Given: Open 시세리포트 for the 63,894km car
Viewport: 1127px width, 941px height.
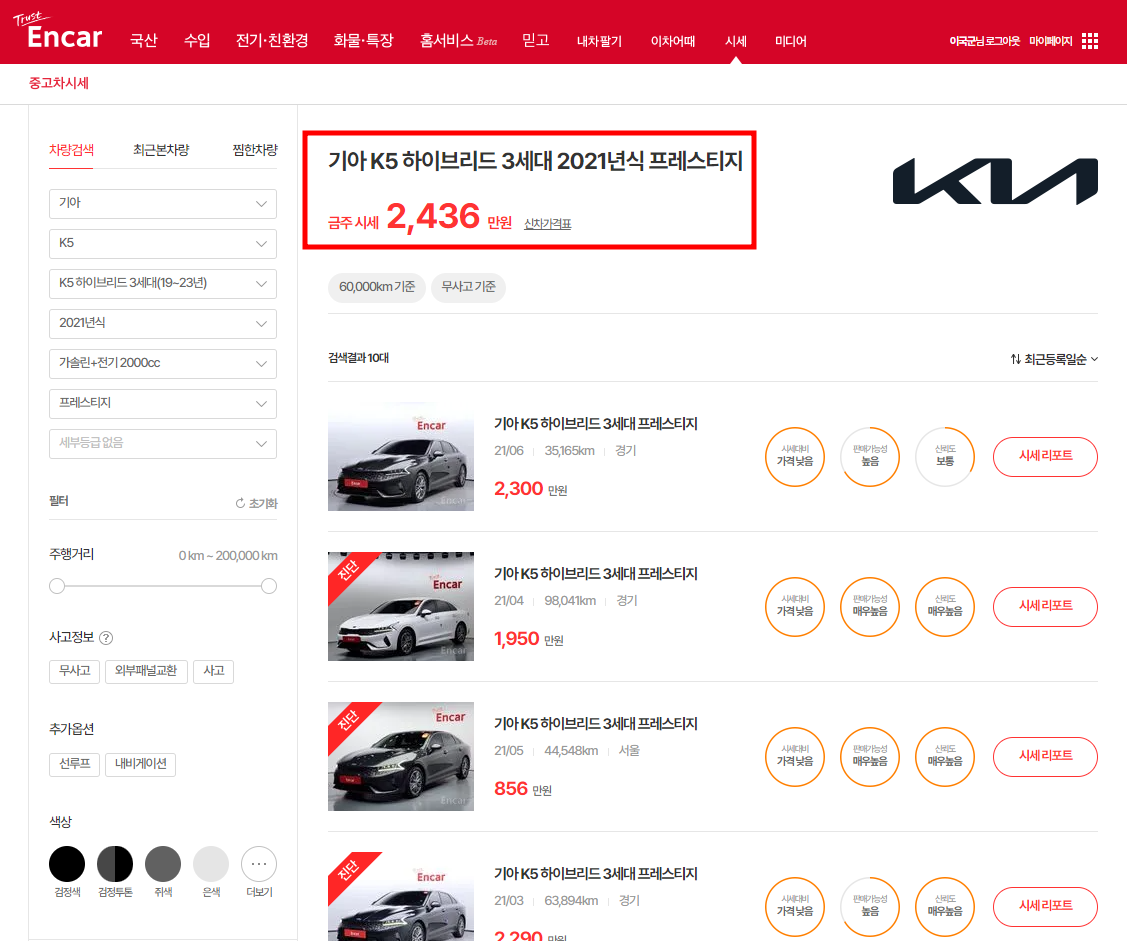Looking at the screenshot, I should click(x=1045, y=906).
